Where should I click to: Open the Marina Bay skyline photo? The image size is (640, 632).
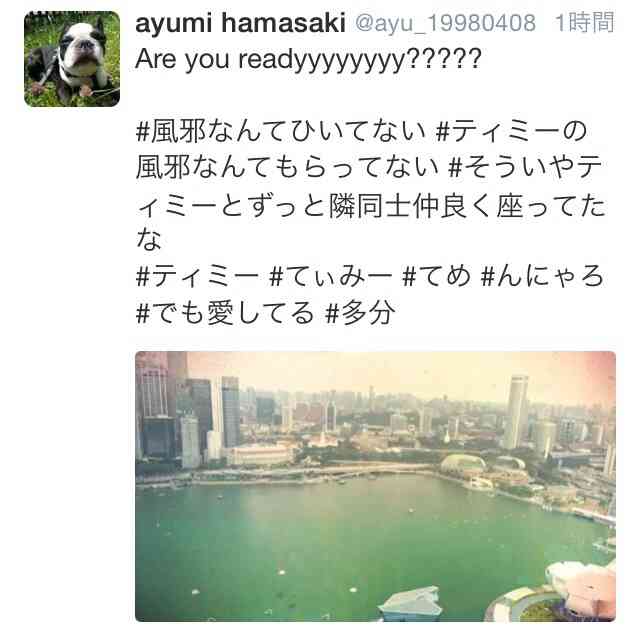pyautogui.click(x=375, y=486)
